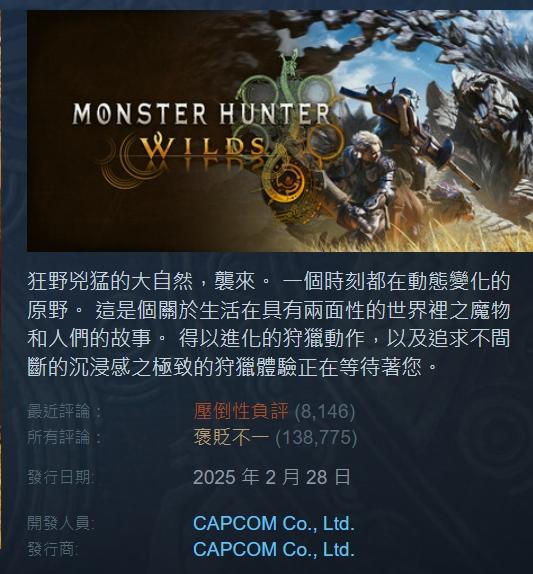Image resolution: width=533 pixels, height=574 pixels.
Task: Click the hunter character with white hair
Action: [x=366, y=183]
